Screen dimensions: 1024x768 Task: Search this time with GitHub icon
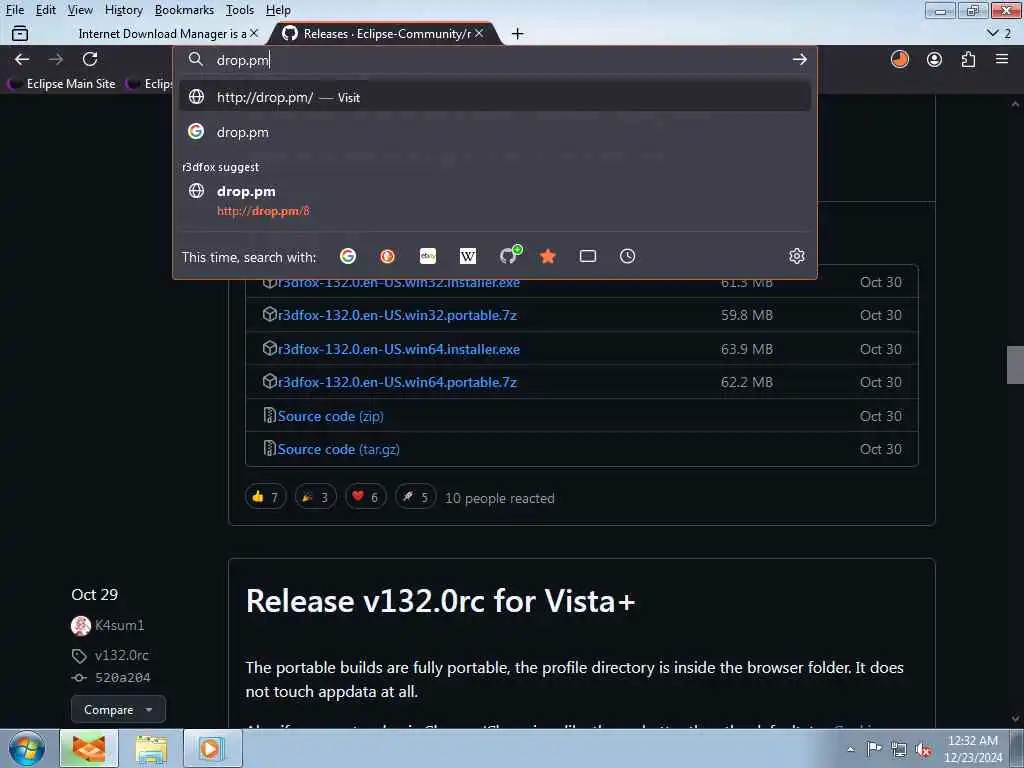coord(509,255)
